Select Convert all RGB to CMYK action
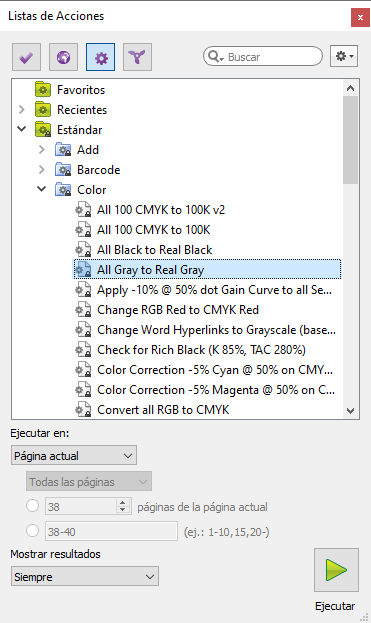371x623 pixels. (x=163, y=410)
